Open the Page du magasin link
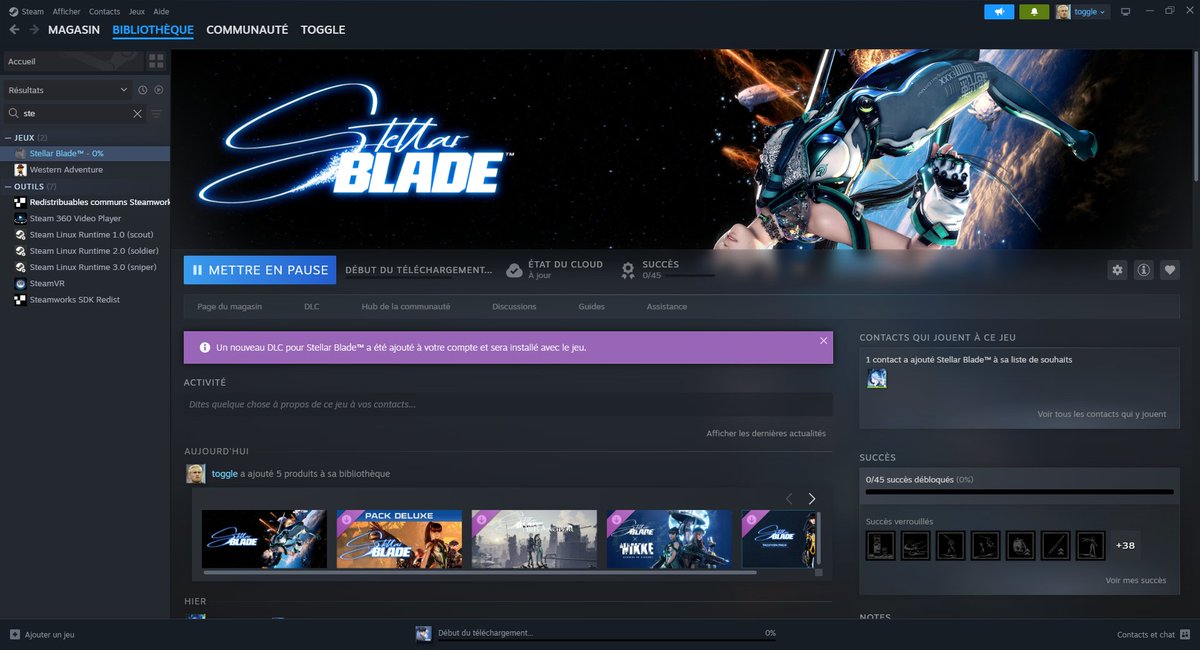Viewport: 1200px width, 650px height. (x=229, y=306)
